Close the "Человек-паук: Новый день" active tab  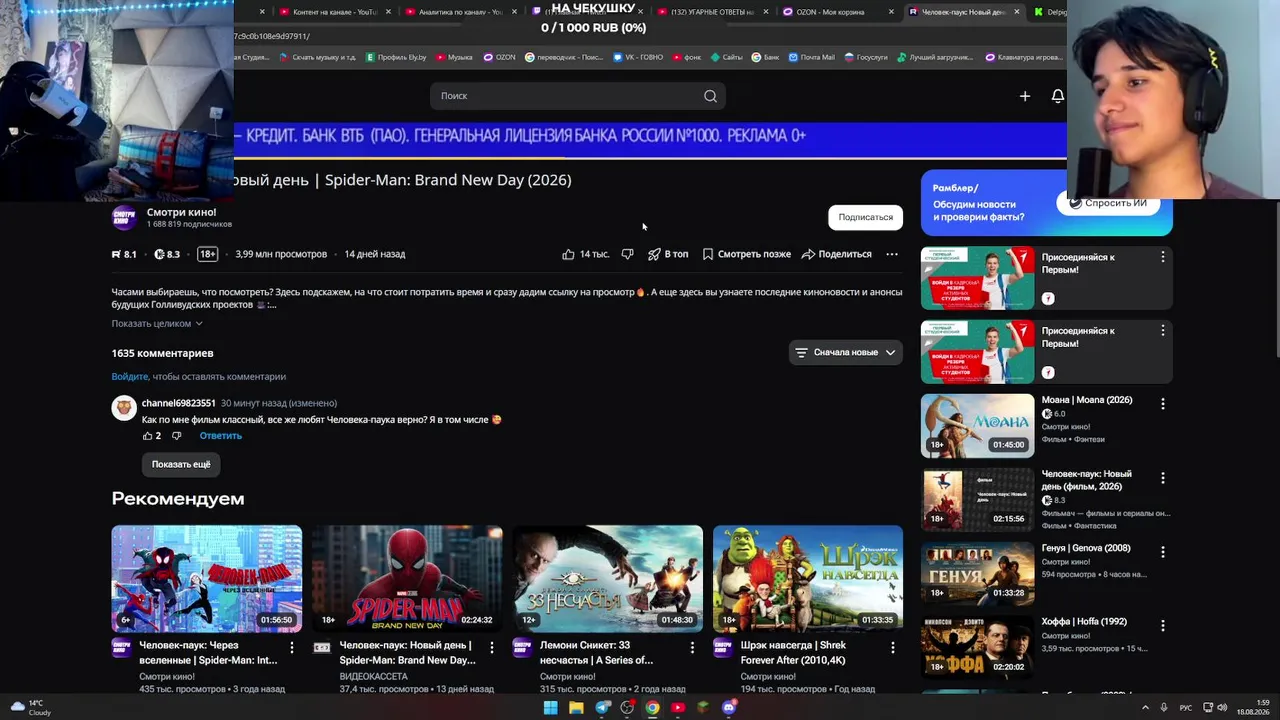click(x=1017, y=12)
